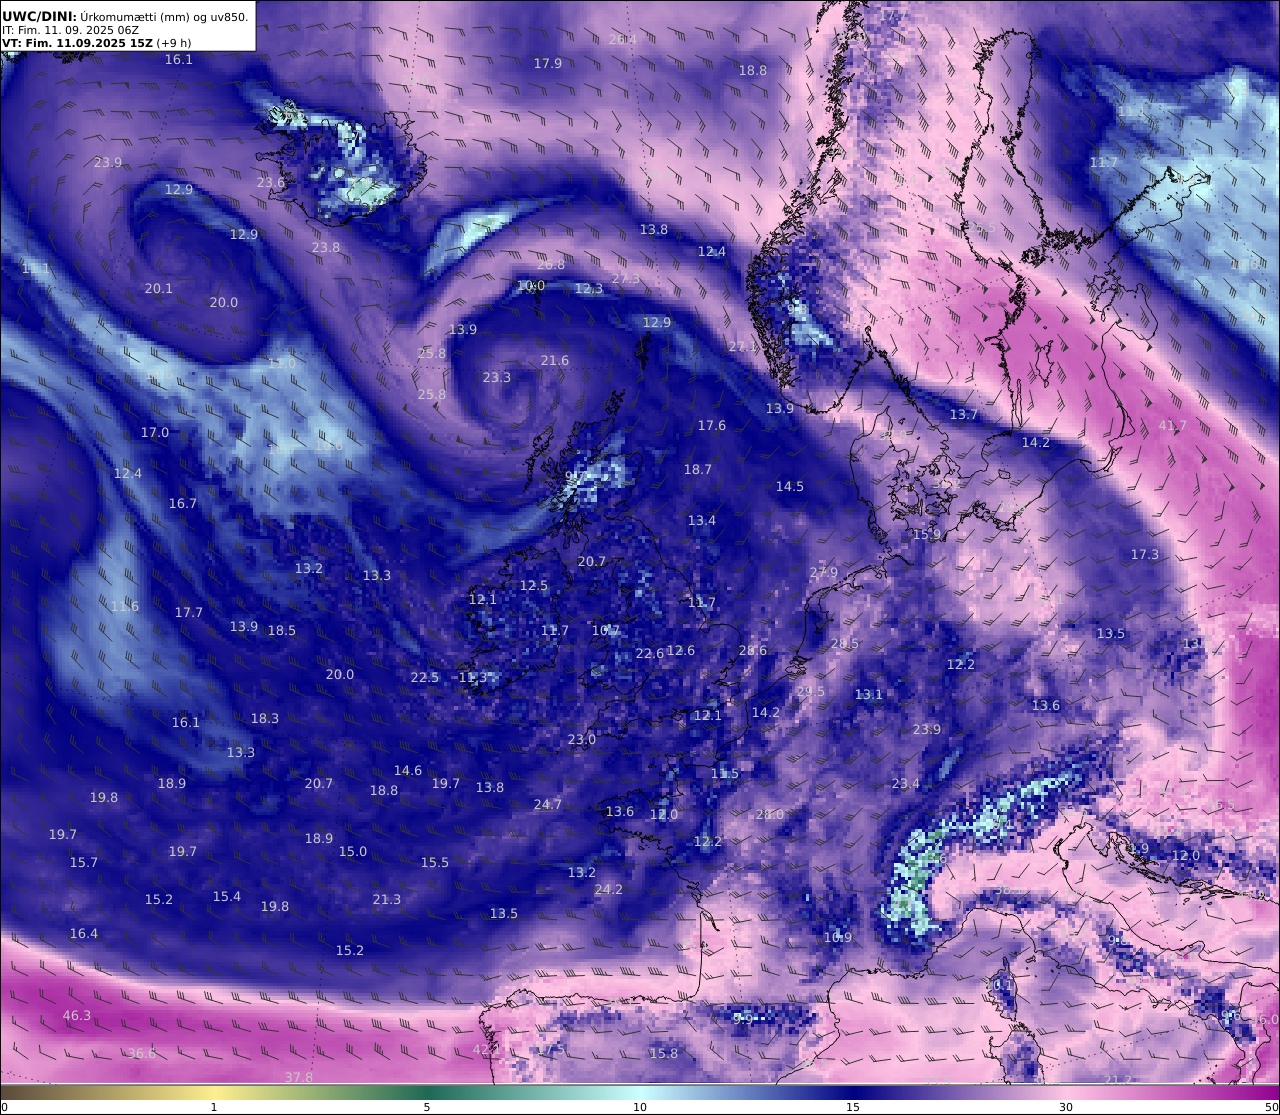Click the 17.3 value in eastern Europe
Viewport: 1280px width, 1115px height.
pos(1144,554)
